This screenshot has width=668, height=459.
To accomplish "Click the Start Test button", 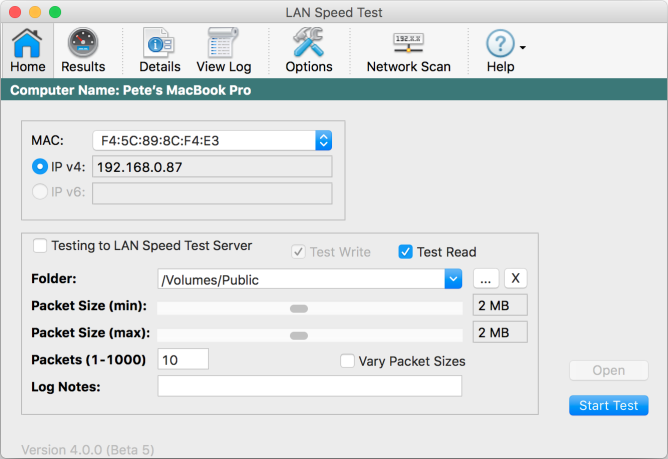I will [608, 405].
